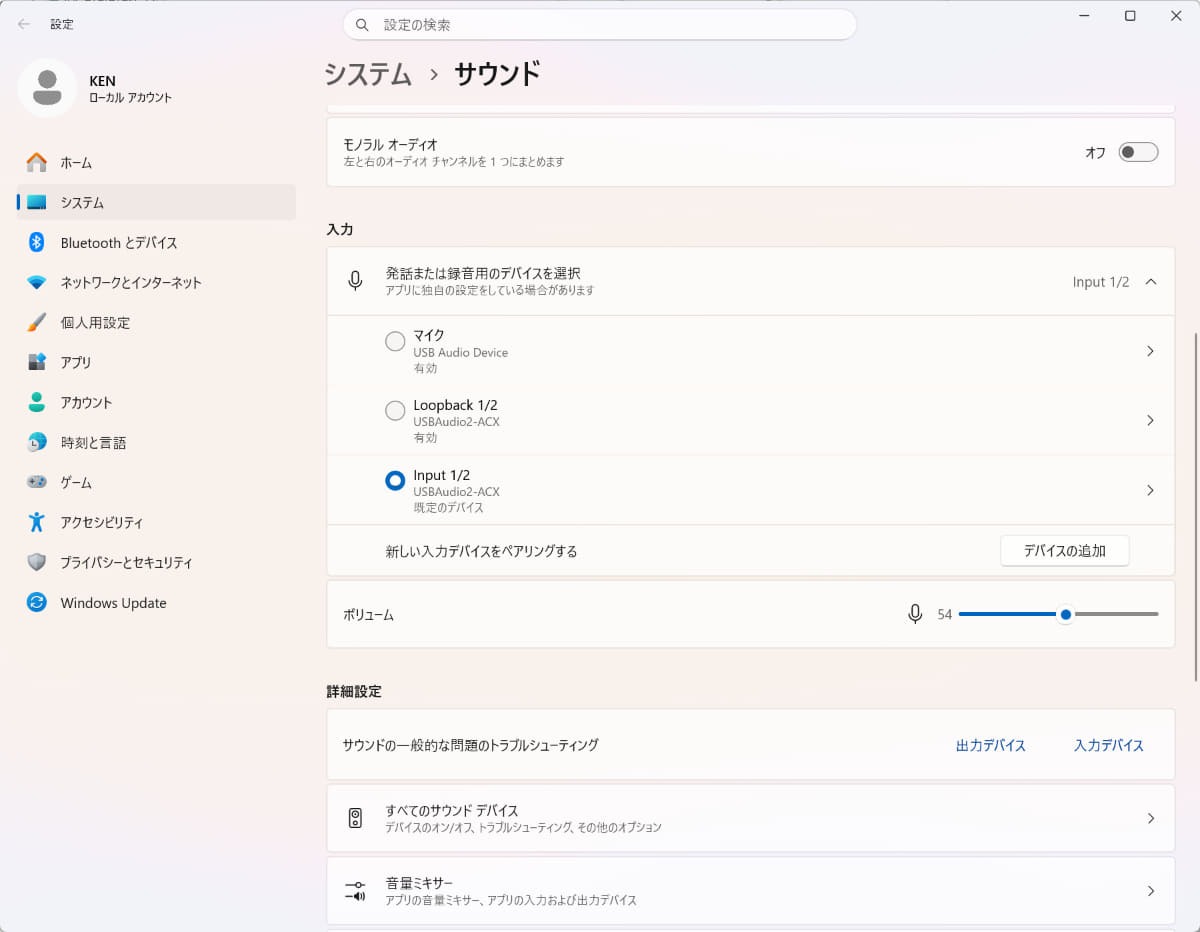Select the Loopback 1/2 radio button
The width and height of the screenshot is (1200, 932).
click(x=395, y=411)
